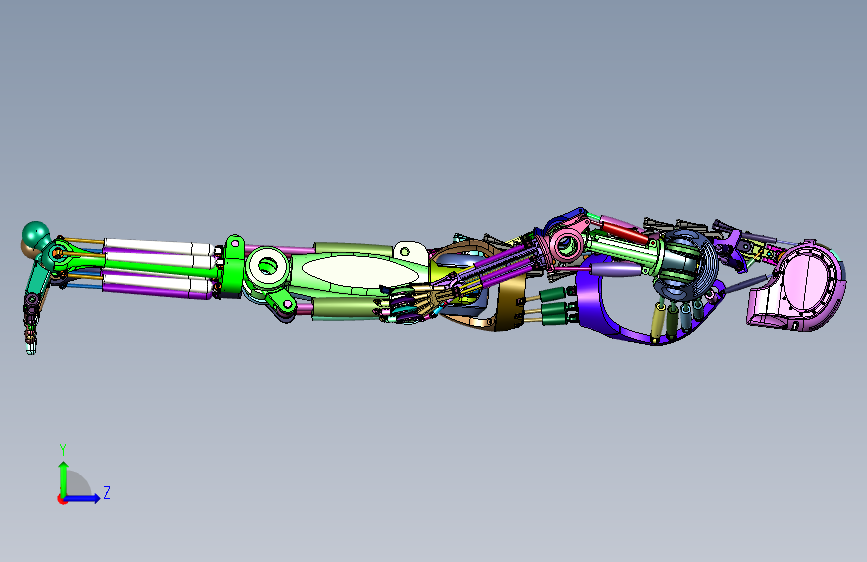Select the red cylinder on the upper right assembly
Image resolution: width=867 pixels, height=562 pixels.
point(624,231)
